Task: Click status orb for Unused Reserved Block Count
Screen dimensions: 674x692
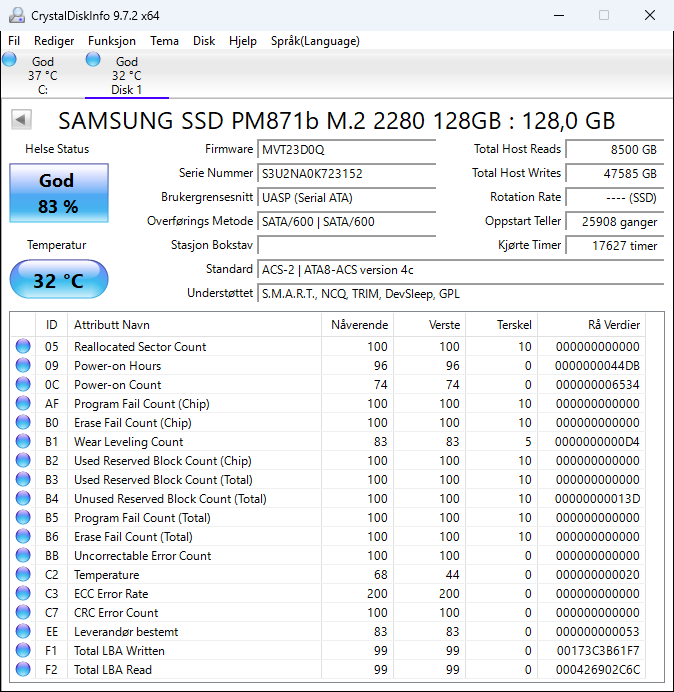Action: 23,498
